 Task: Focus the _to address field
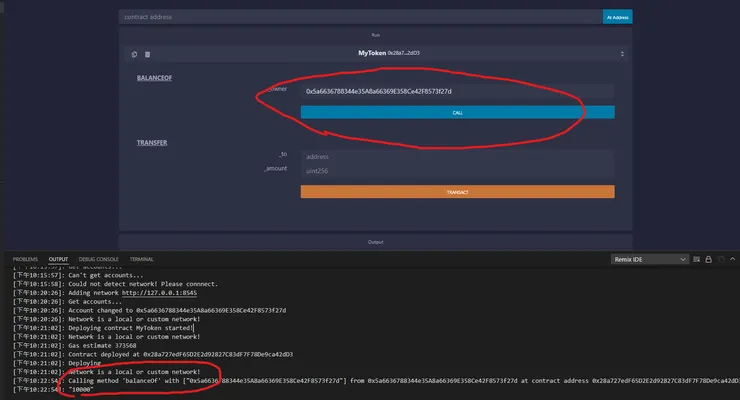457,157
